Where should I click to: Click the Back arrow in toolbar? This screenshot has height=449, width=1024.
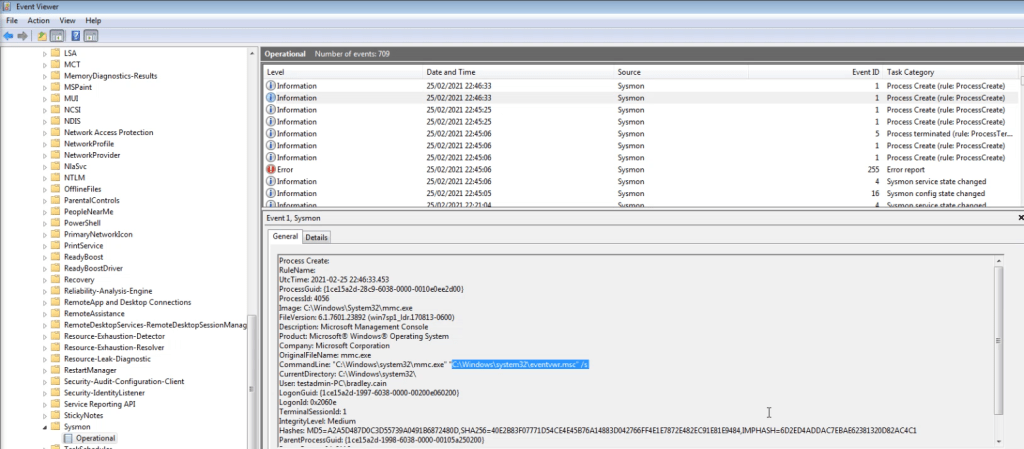point(9,35)
